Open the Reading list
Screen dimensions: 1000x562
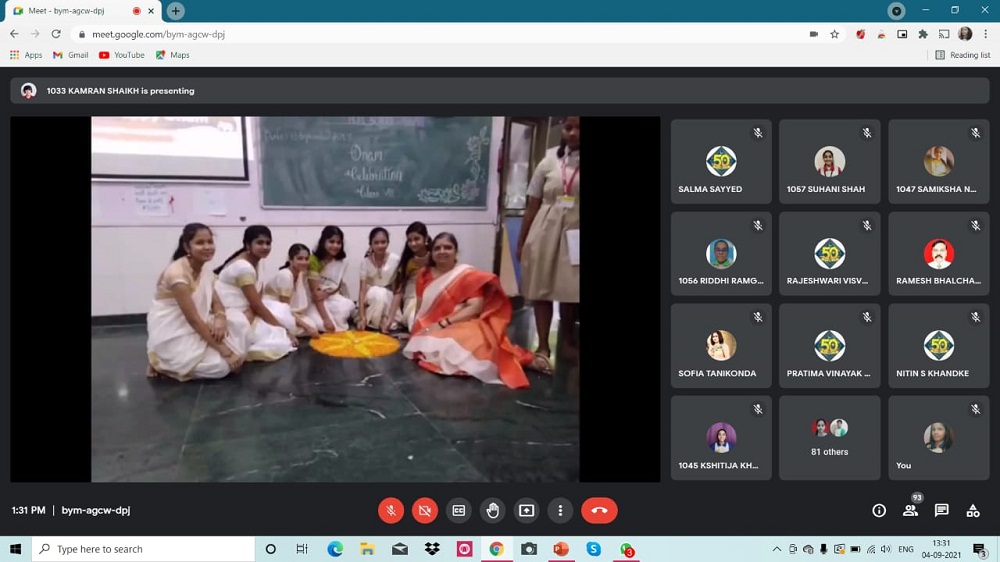963,55
